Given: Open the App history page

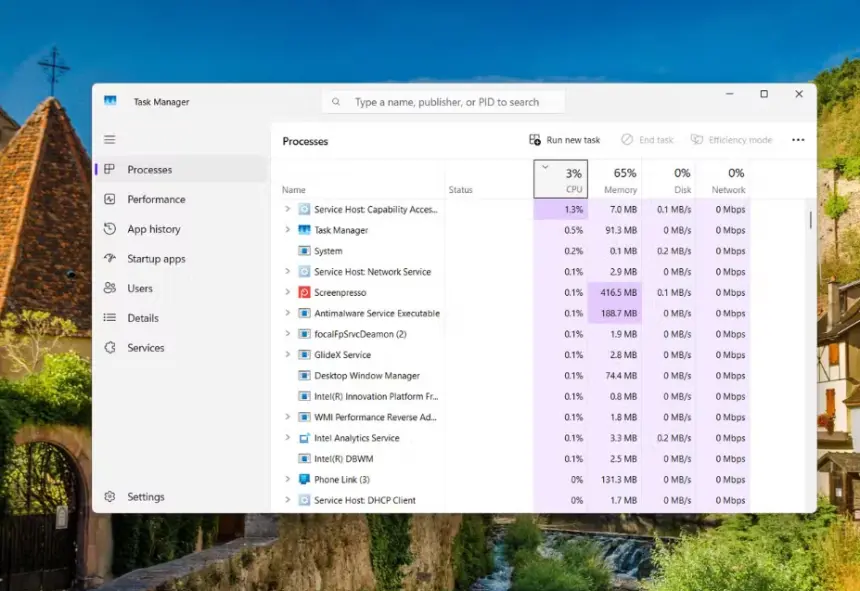Looking at the screenshot, I should coord(154,229).
